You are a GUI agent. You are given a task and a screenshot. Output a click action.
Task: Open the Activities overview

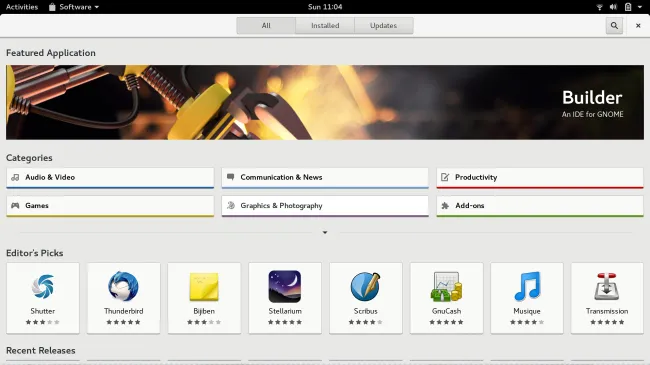click(22, 7)
